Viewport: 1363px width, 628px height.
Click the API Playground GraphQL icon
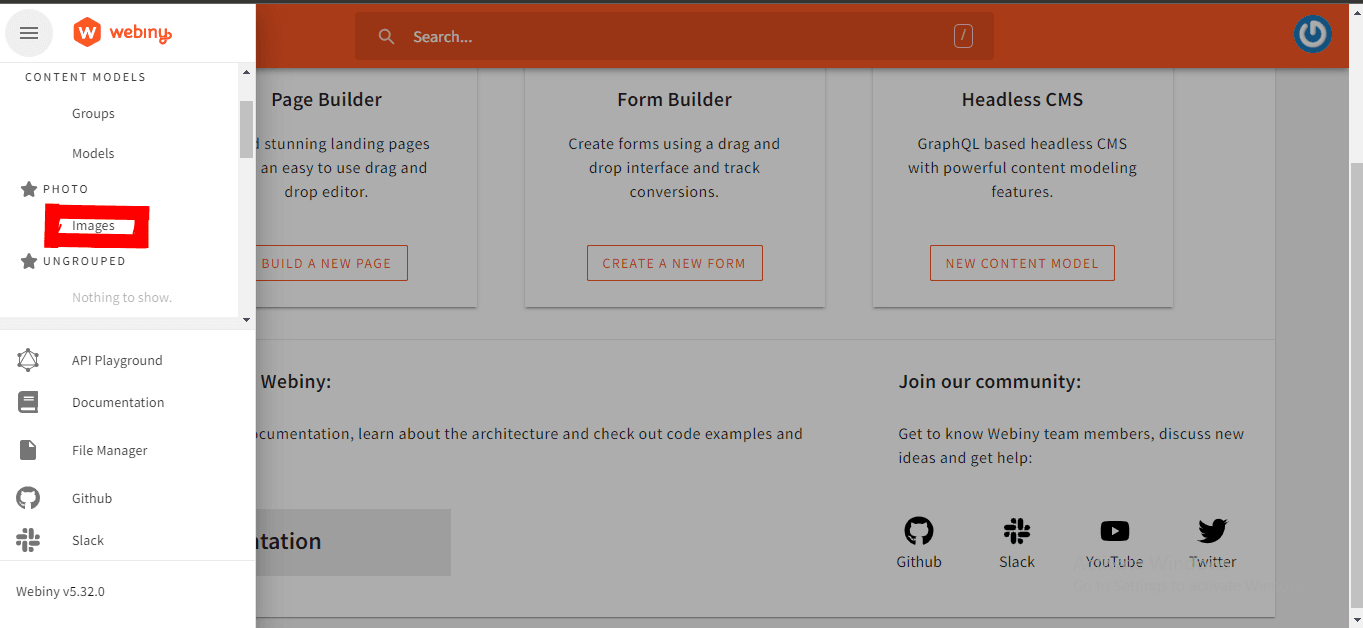tap(28, 360)
